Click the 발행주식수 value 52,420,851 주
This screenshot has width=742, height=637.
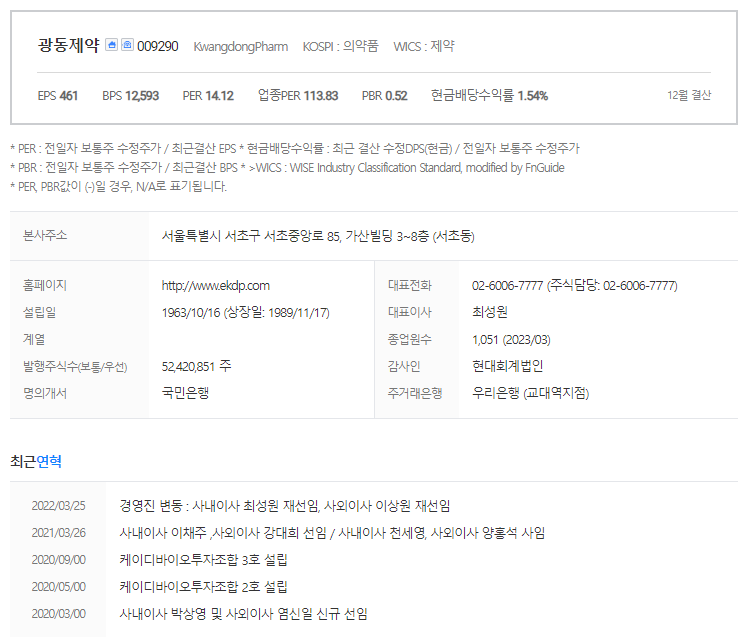[196, 366]
